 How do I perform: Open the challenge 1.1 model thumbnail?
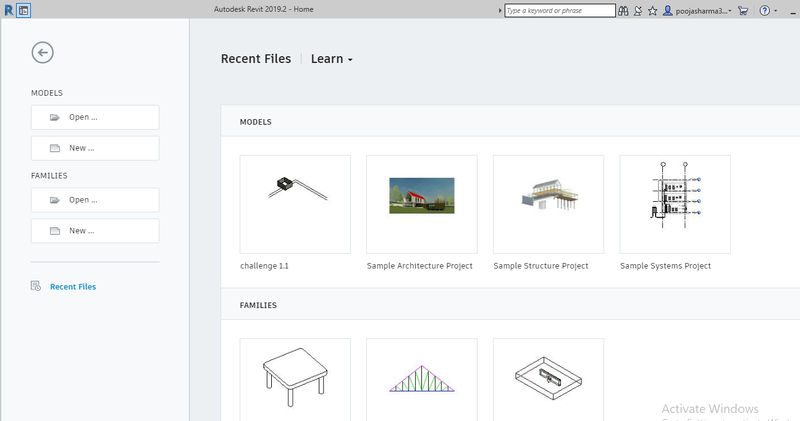tap(295, 204)
